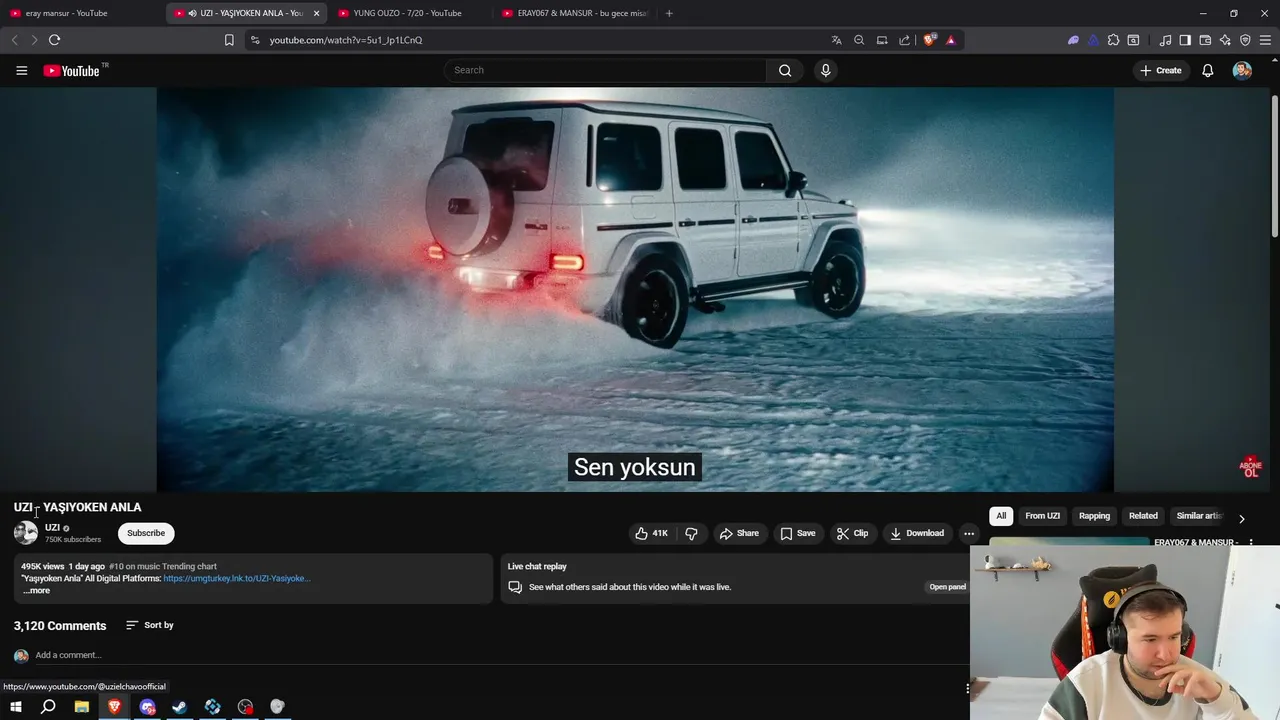Viewport: 1280px width, 720px height.
Task: Open a new browser tab
Action: (x=669, y=13)
